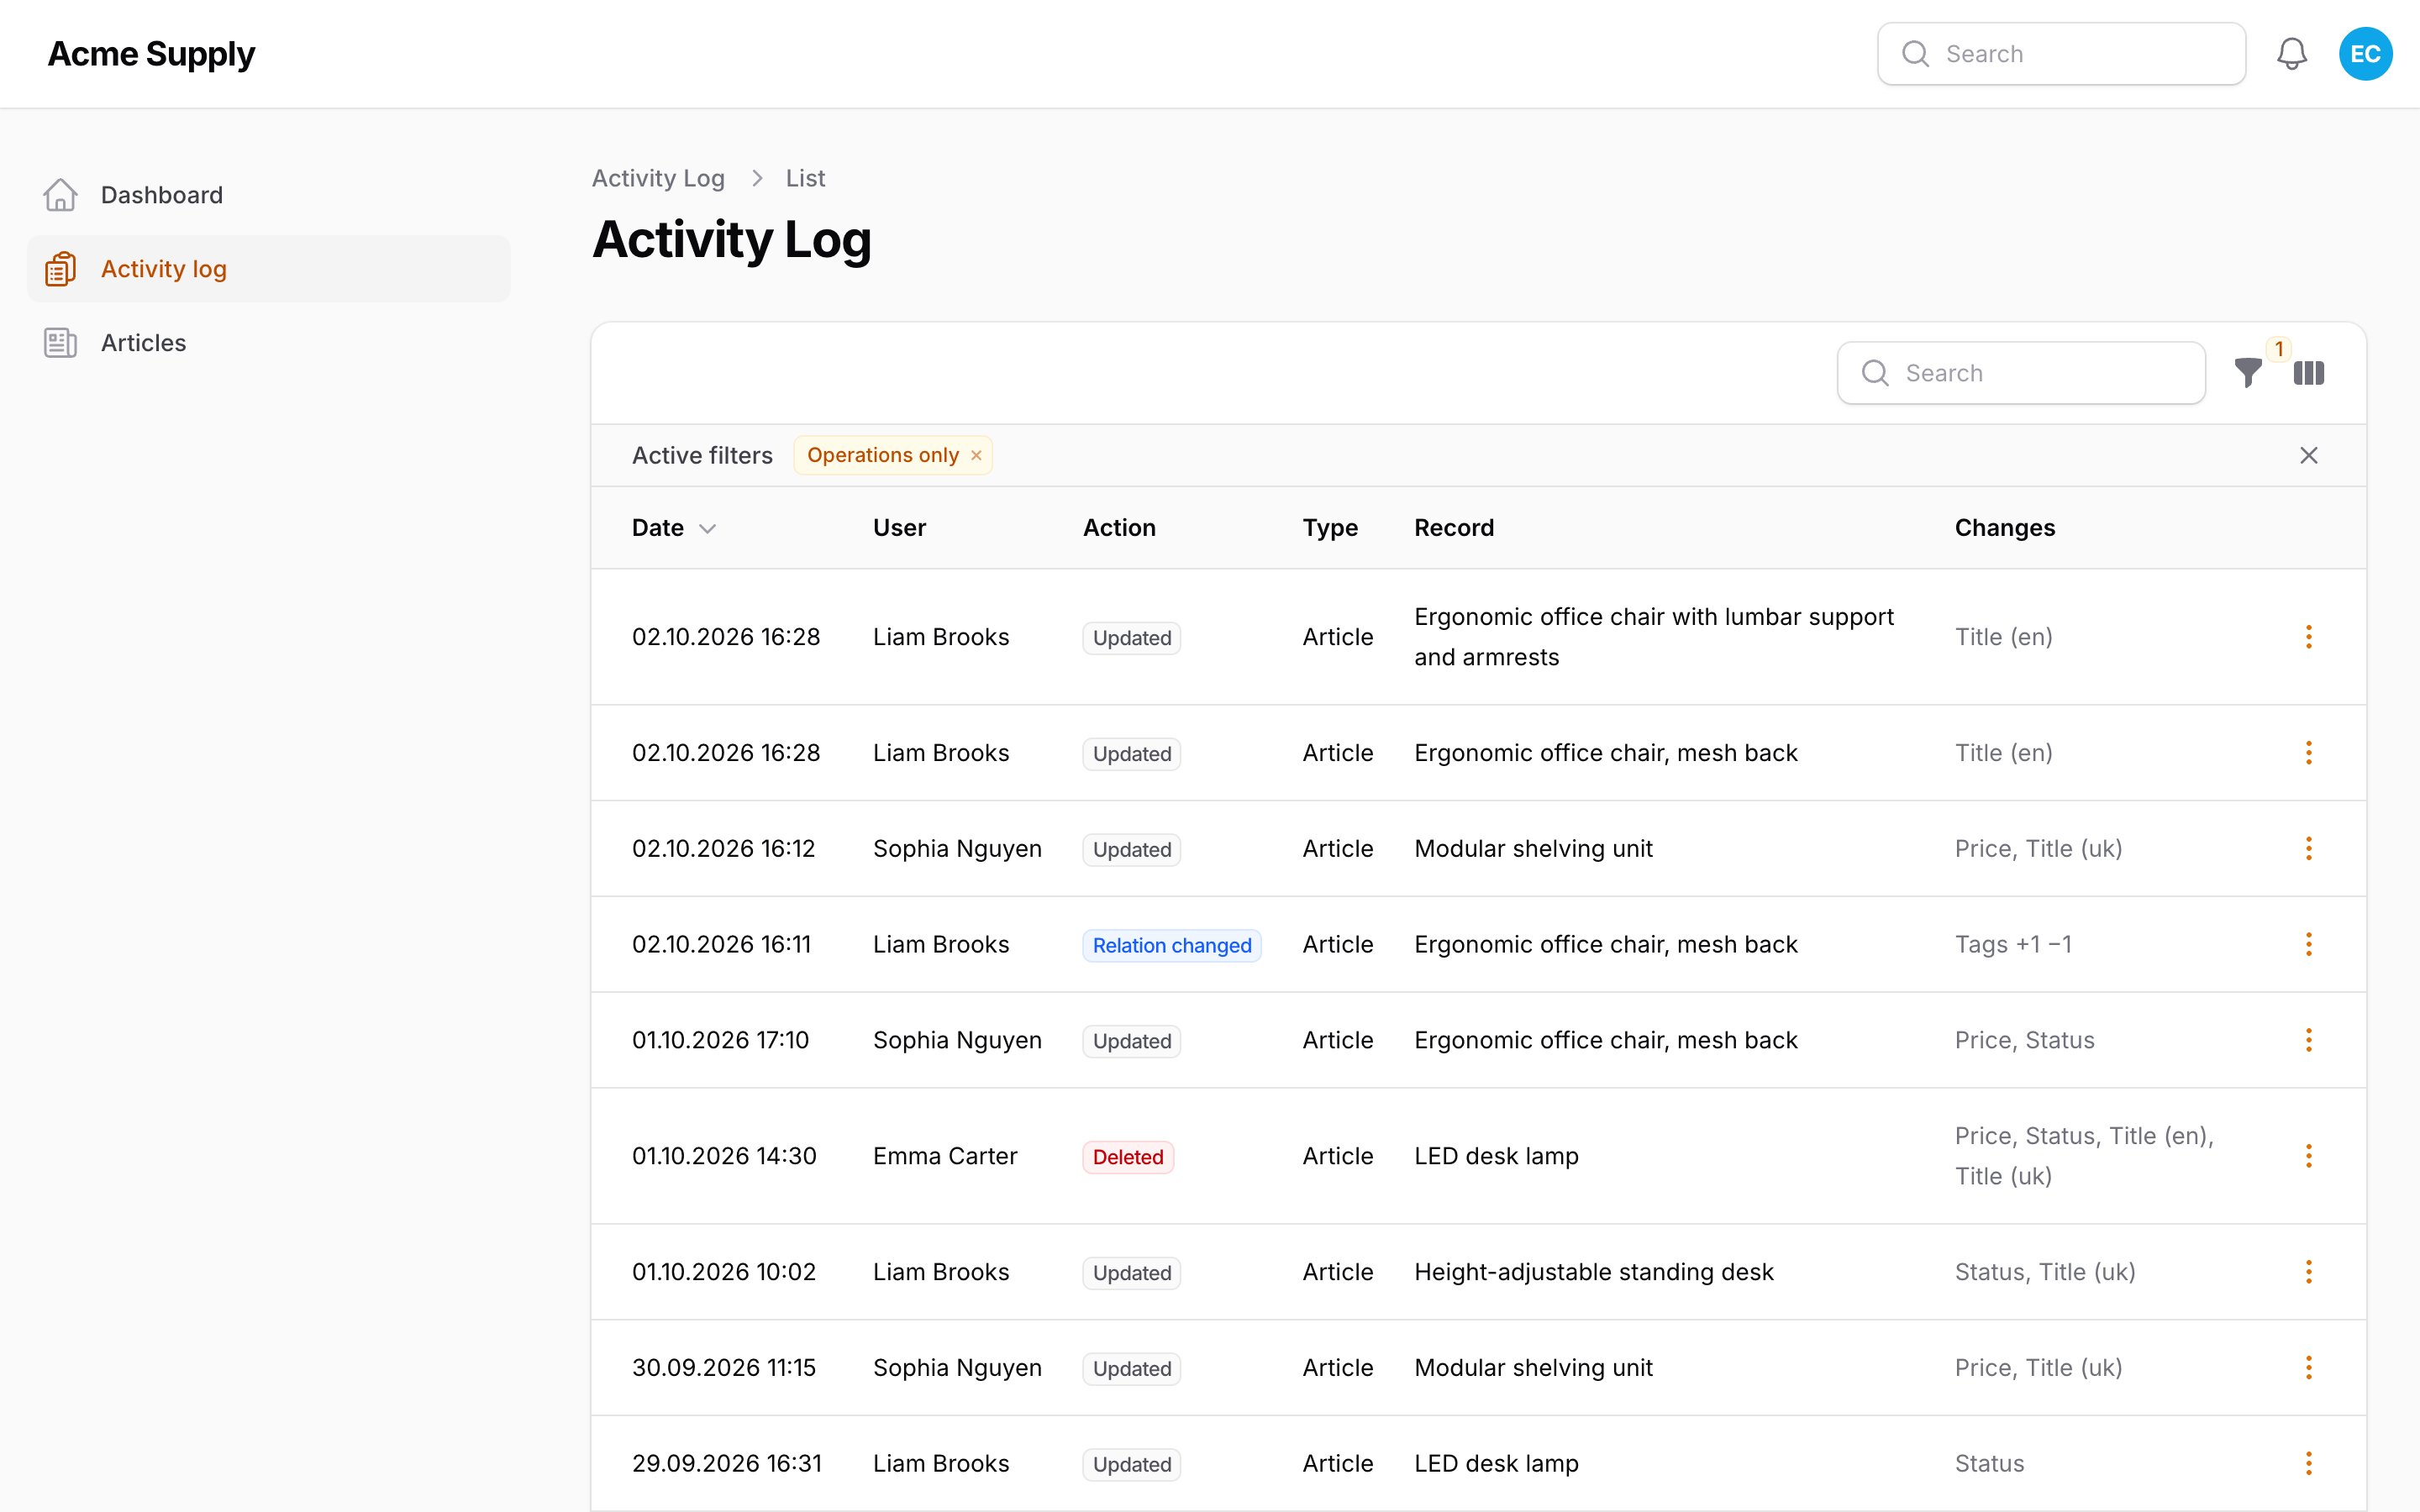
Task: Open row actions for the 29.09.2026 16:31 row
Action: [x=2308, y=1464]
